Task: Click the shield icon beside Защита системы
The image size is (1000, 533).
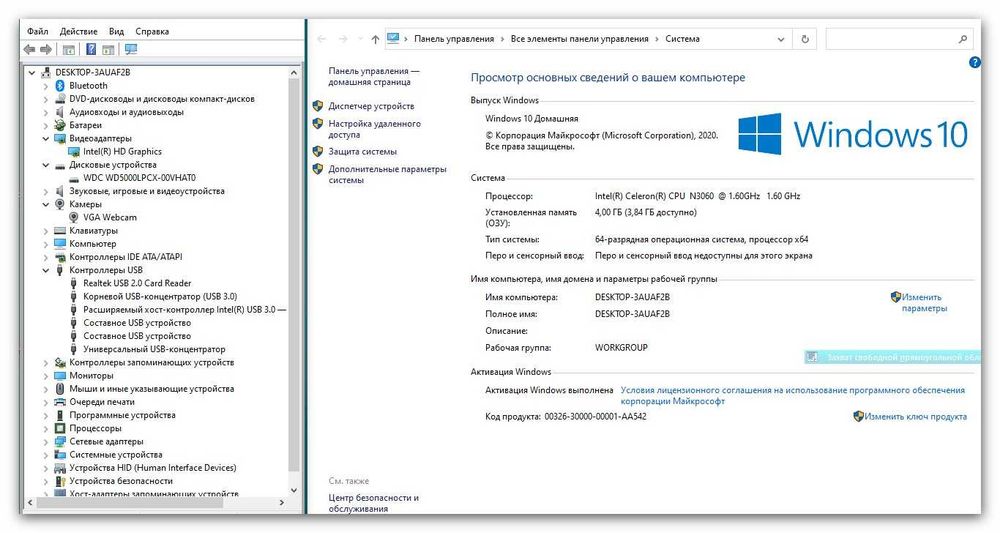Action: [318, 152]
